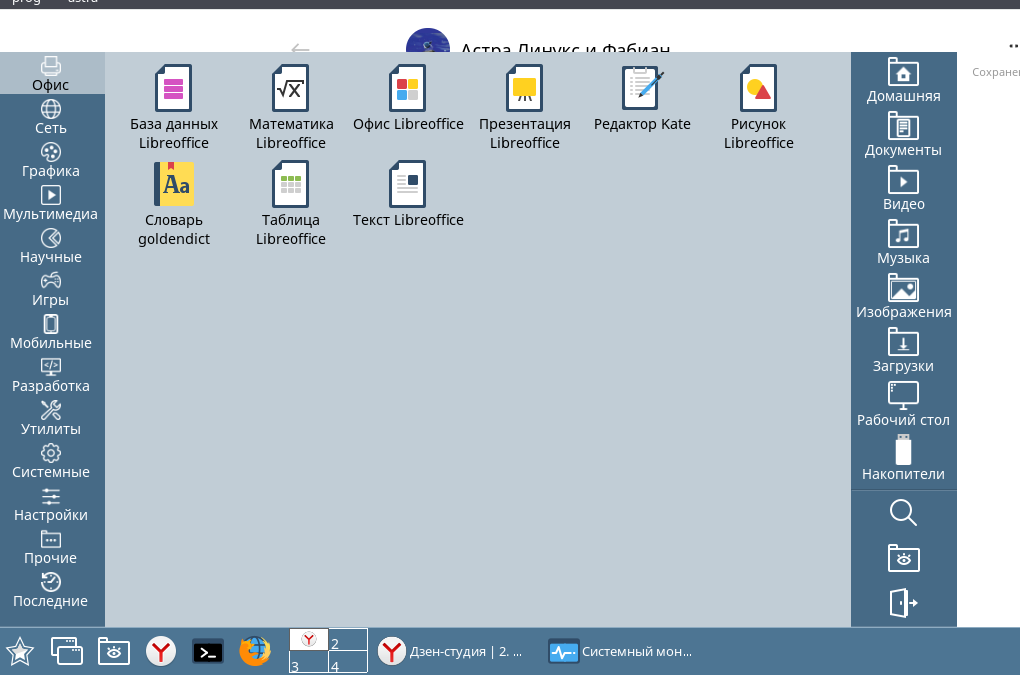The width and height of the screenshot is (1020, 675).
Task: Switch to virtual desktop 3
Action: [309, 662]
